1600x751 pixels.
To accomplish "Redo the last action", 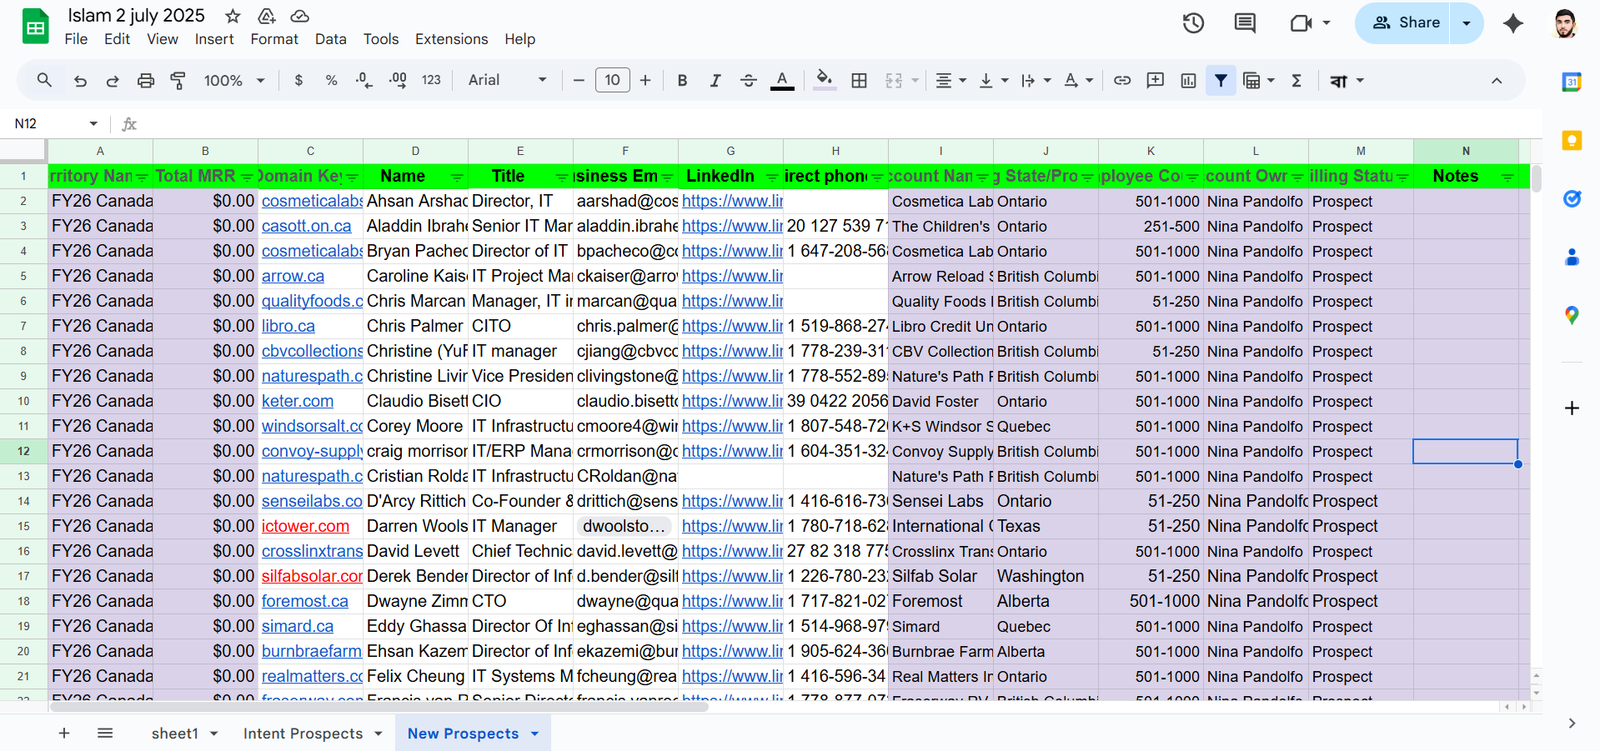I will [112, 81].
